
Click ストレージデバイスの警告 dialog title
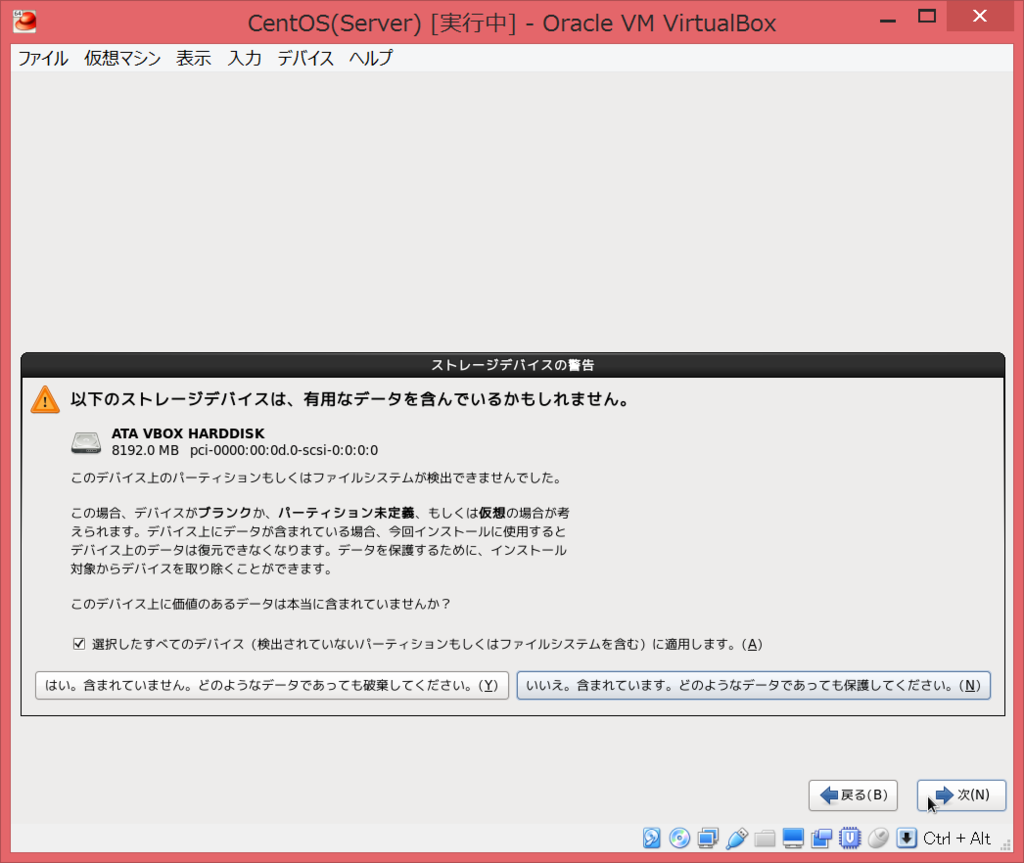tap(513, 365)
